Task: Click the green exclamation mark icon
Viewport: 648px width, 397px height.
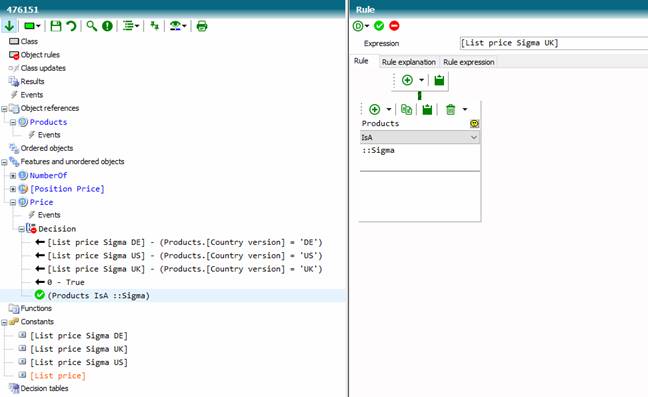Action: tap(107, 26)
